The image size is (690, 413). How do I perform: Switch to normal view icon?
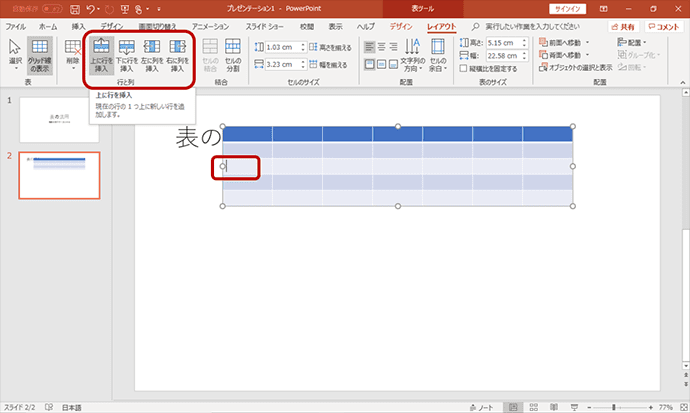coord(513,408)
